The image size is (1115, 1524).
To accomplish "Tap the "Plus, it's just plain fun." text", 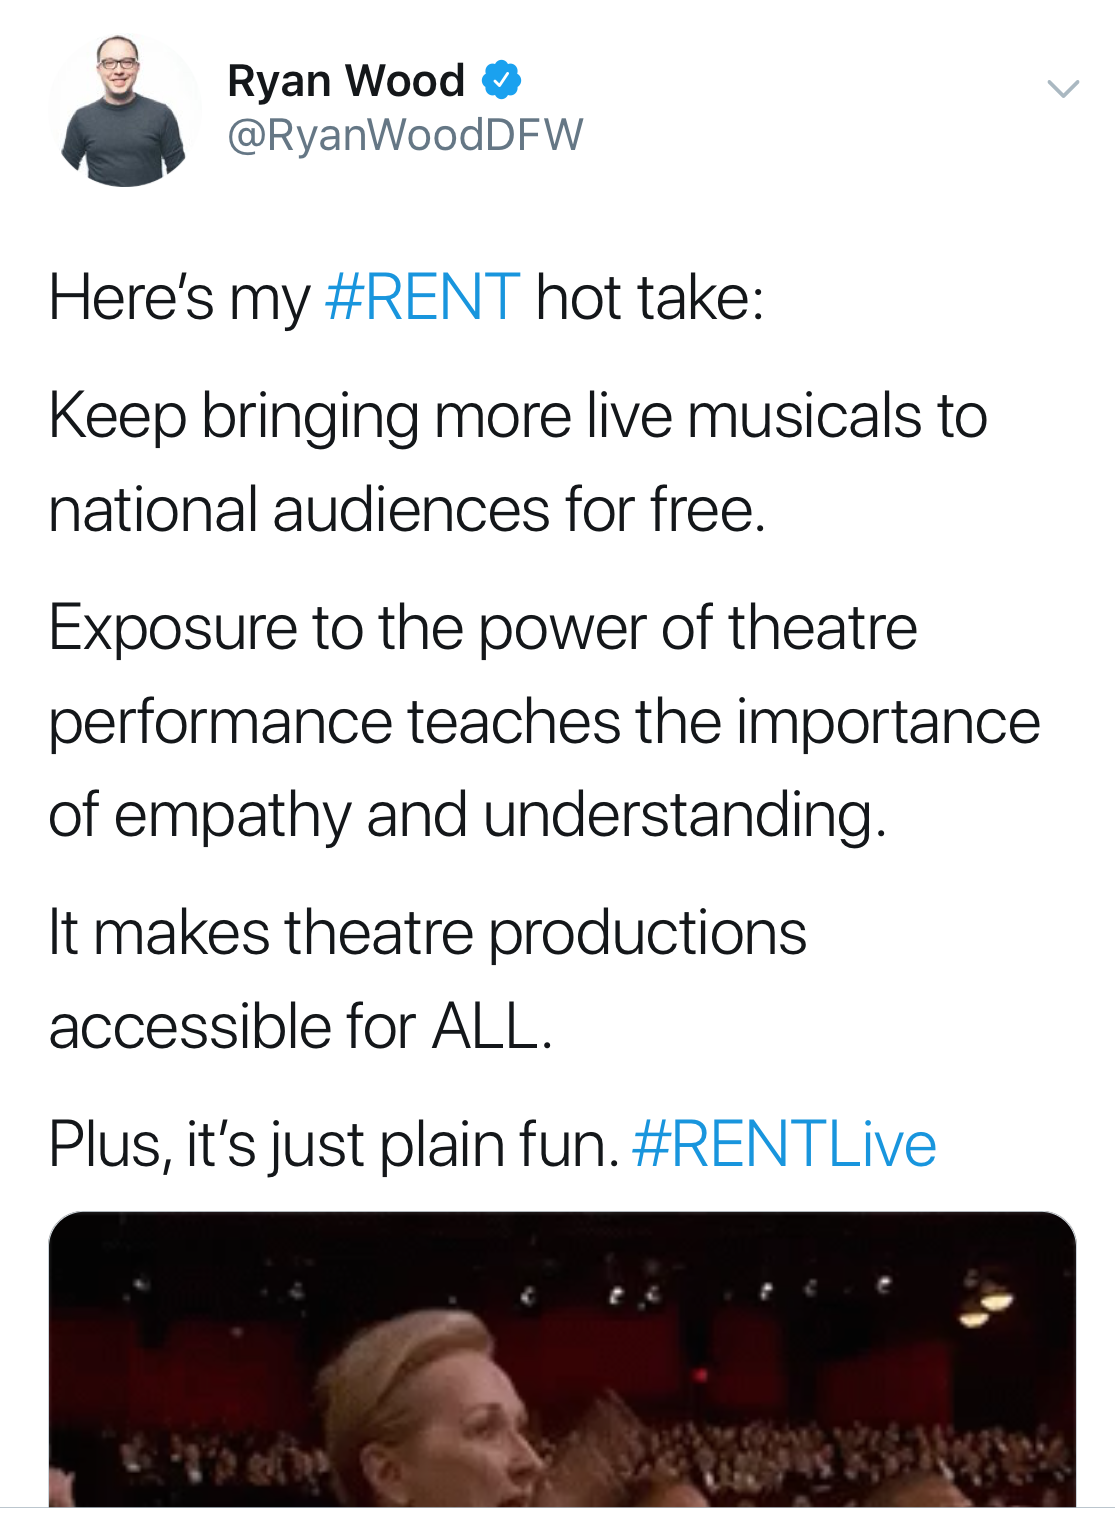I will (334, 1144).
